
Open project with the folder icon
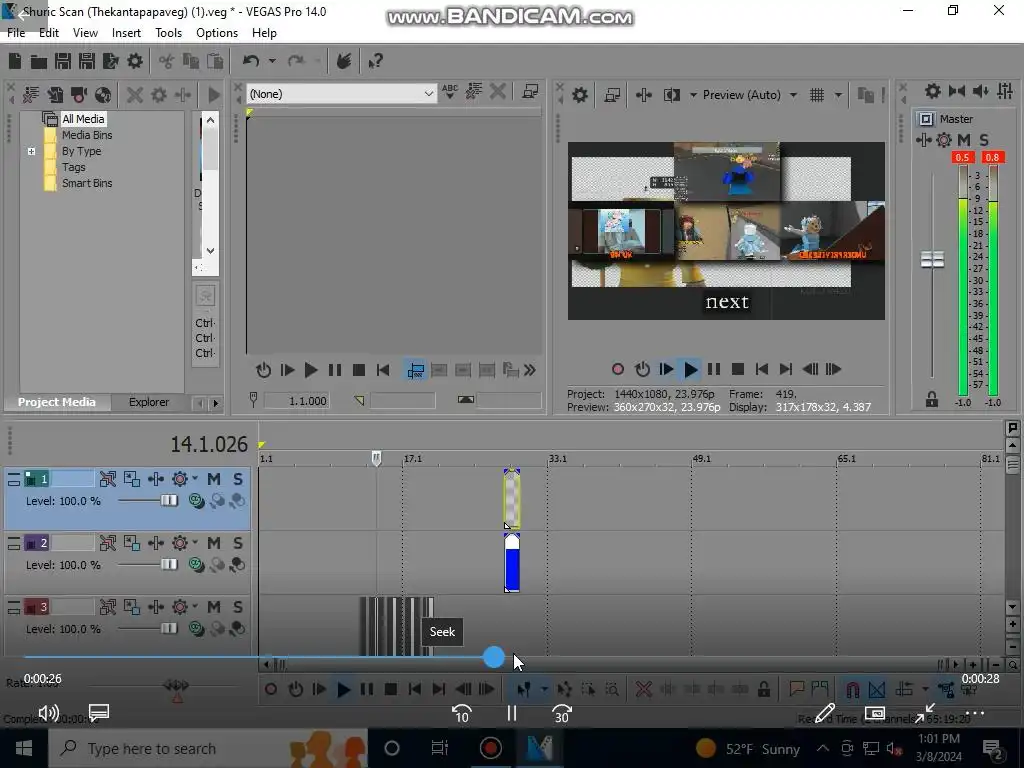39,61
